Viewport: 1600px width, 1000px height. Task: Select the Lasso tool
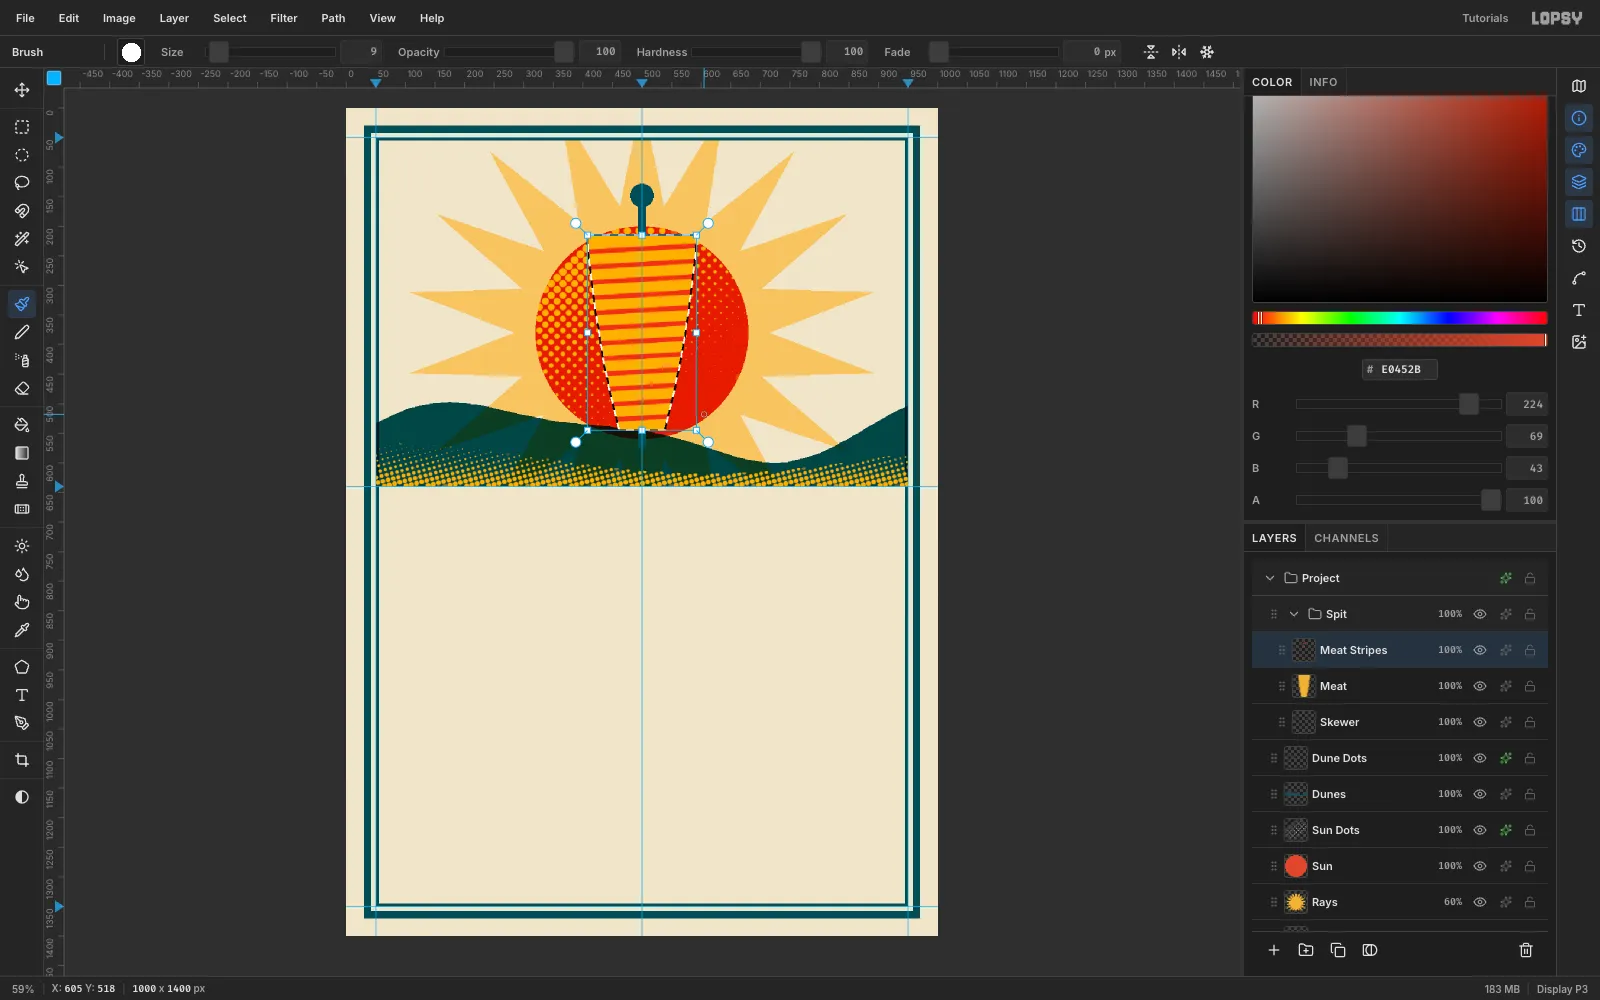(22, 183)
